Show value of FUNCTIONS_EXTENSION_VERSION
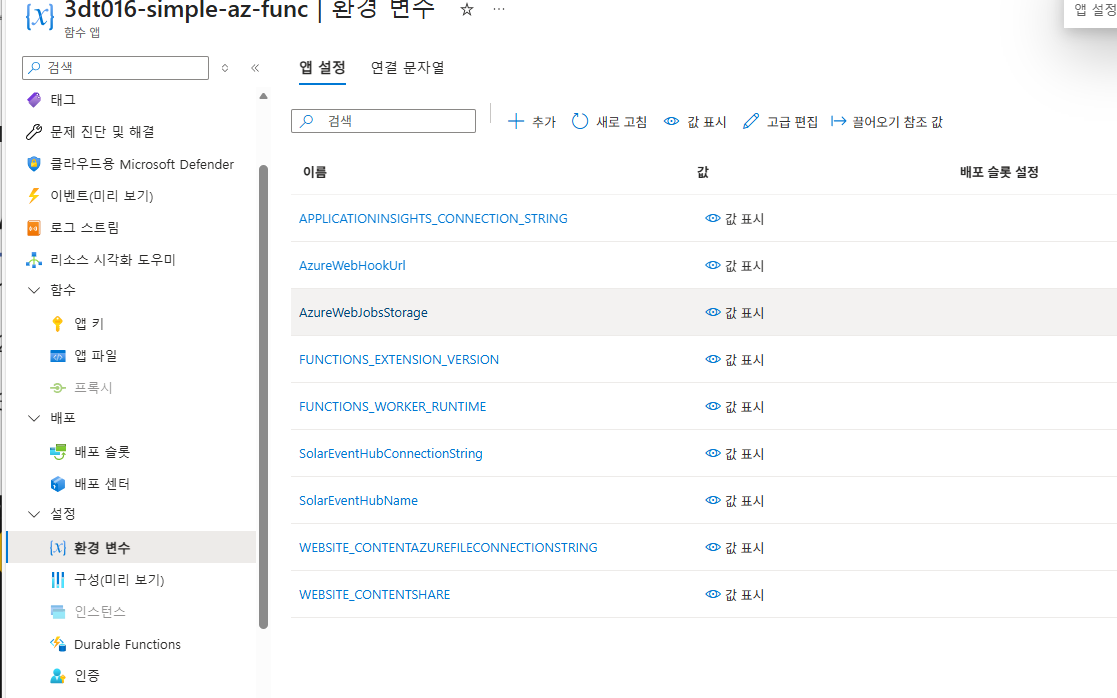Image resolution: width=1117 pixels, height=698 pixels. [734, 360]
